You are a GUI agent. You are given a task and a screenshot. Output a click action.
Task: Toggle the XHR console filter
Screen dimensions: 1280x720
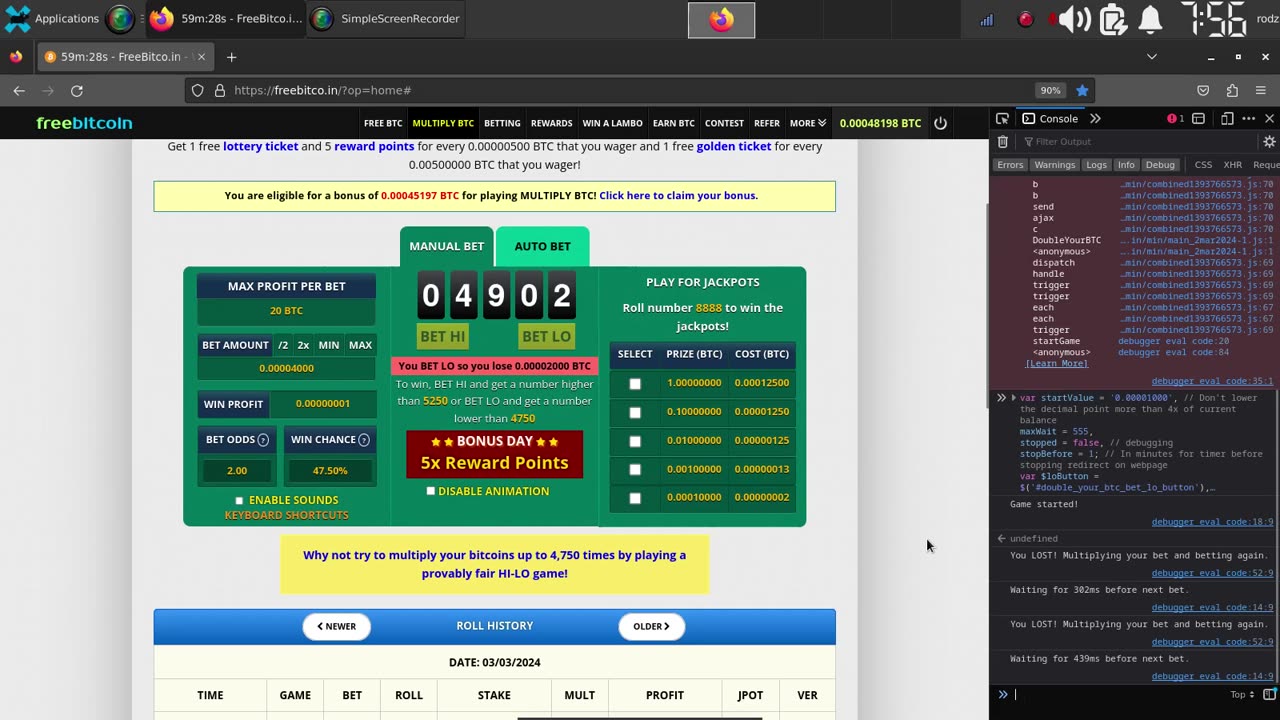pyautogui.click(x=1233, y=165)
